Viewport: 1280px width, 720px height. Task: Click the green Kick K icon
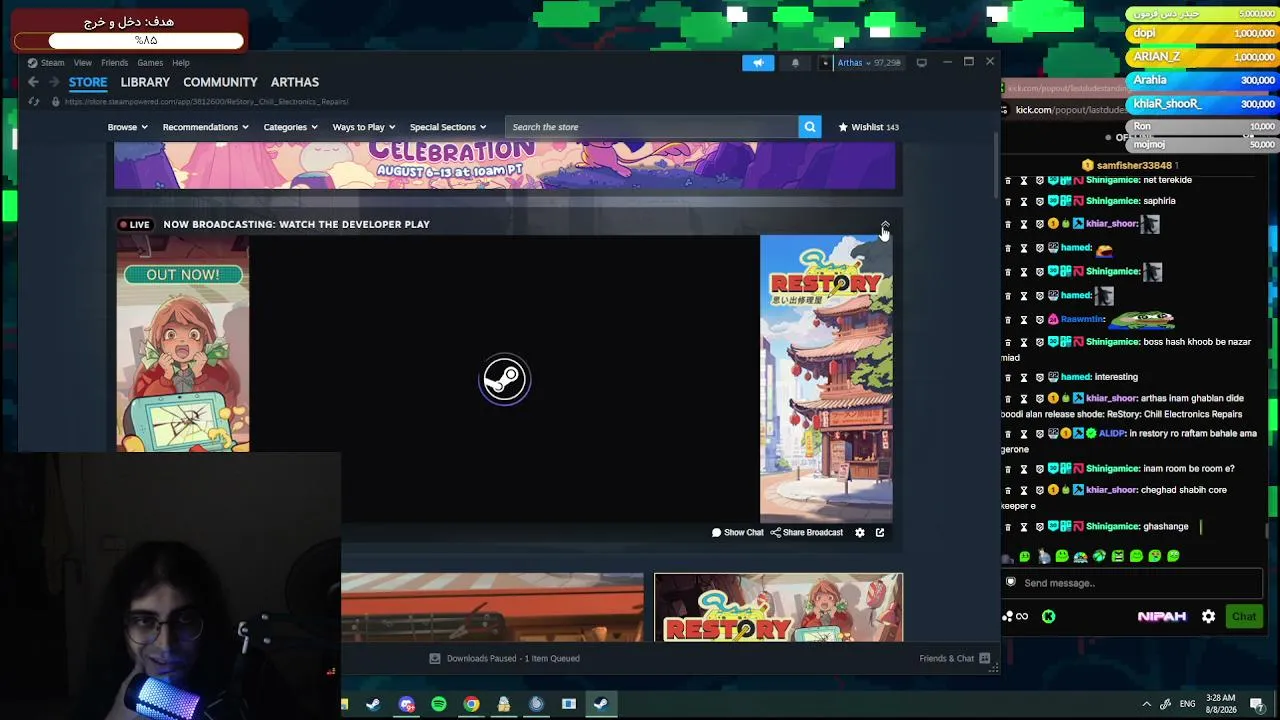pos(1048,617)
